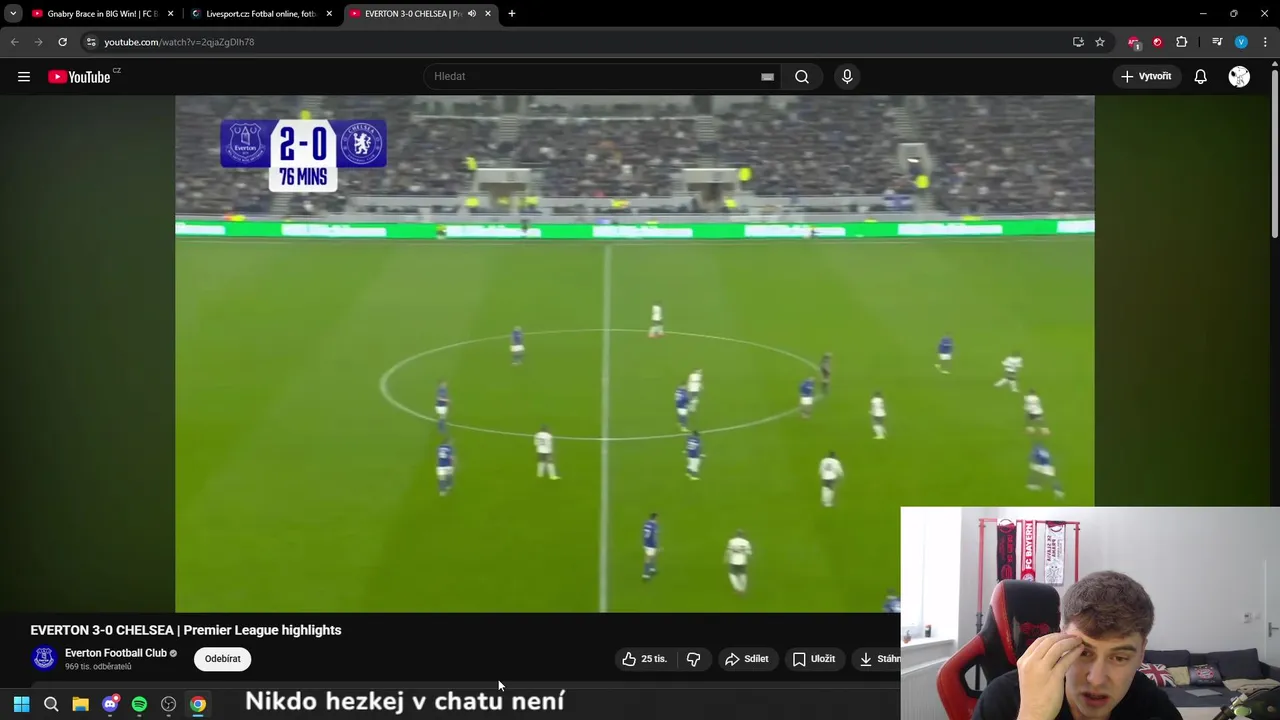Install the app via the address bar icon
The width and height of the screenshot is (1280, 720).
1078,42
